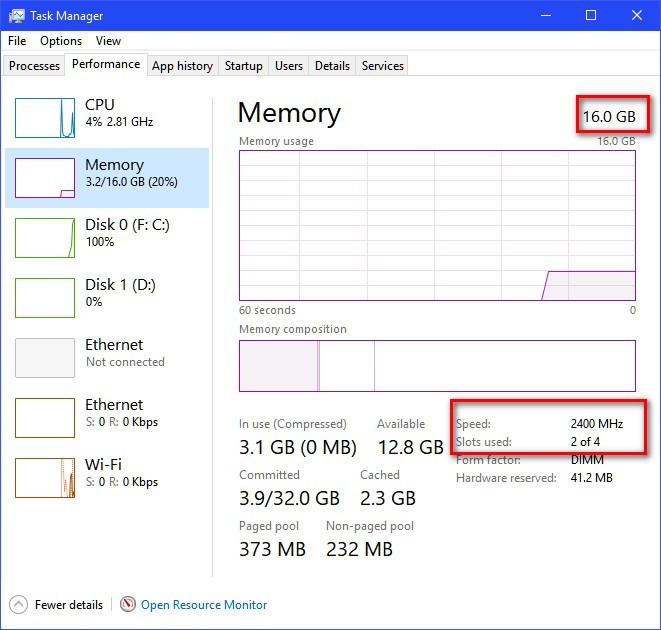Click the Slots used 2 of 4 value
The width and height of the screenshot is (661, 630).
click(585, 442)
